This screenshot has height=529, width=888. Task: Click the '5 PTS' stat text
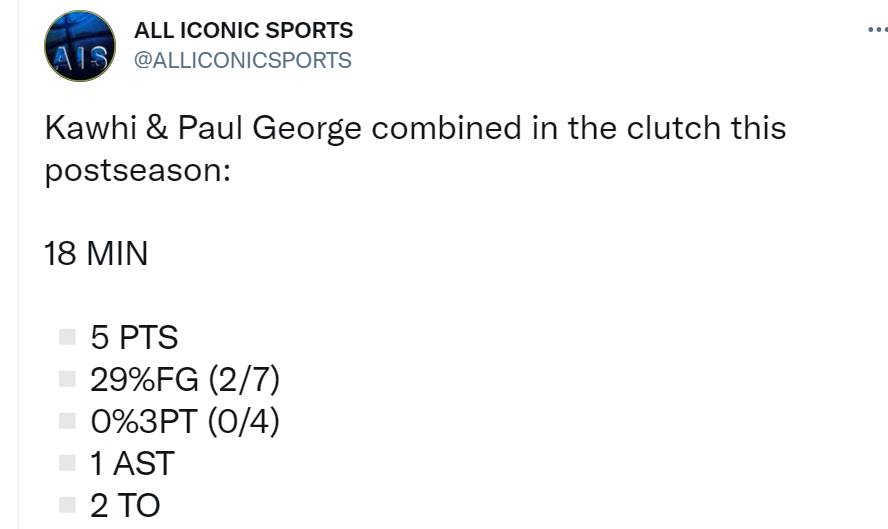pos(134,338)
